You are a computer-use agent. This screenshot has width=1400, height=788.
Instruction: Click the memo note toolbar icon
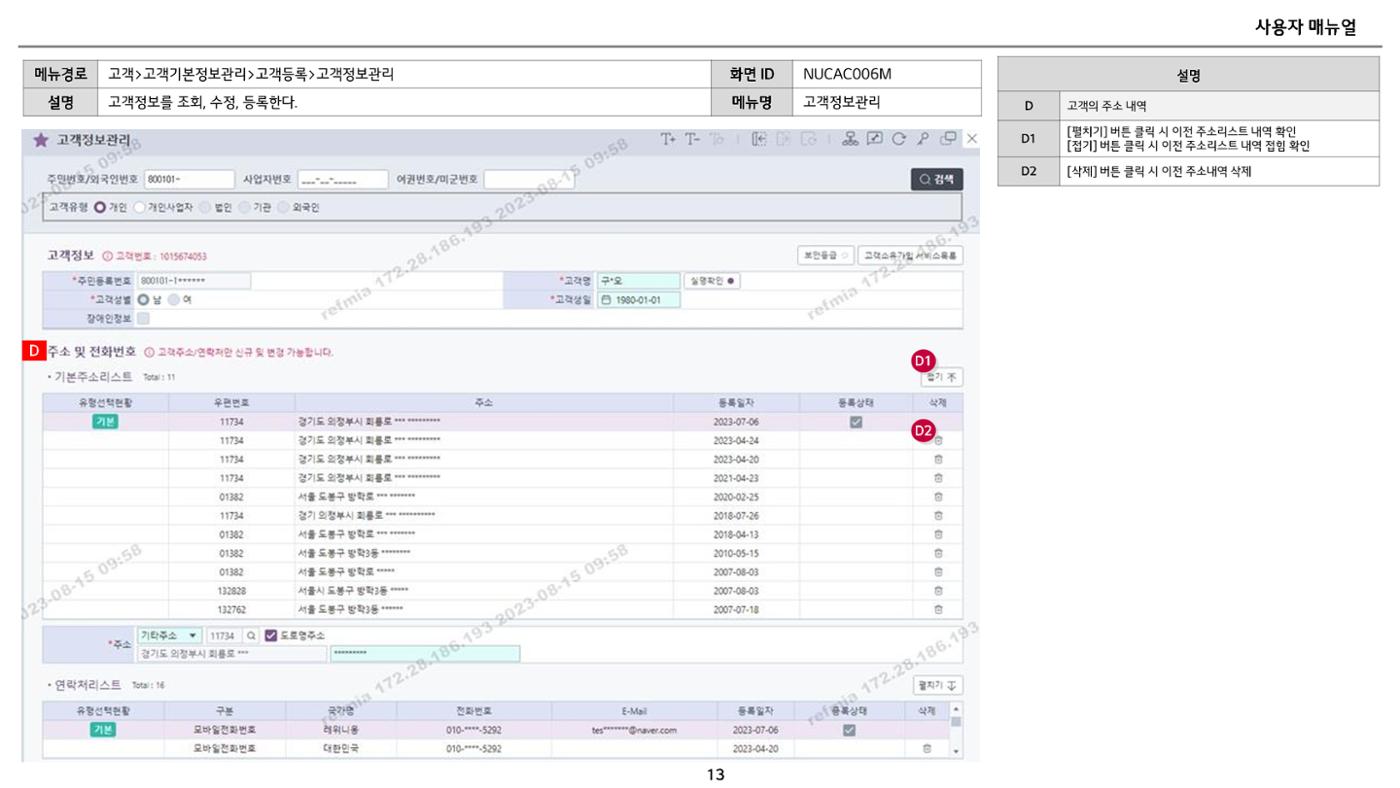click(874, 139)
